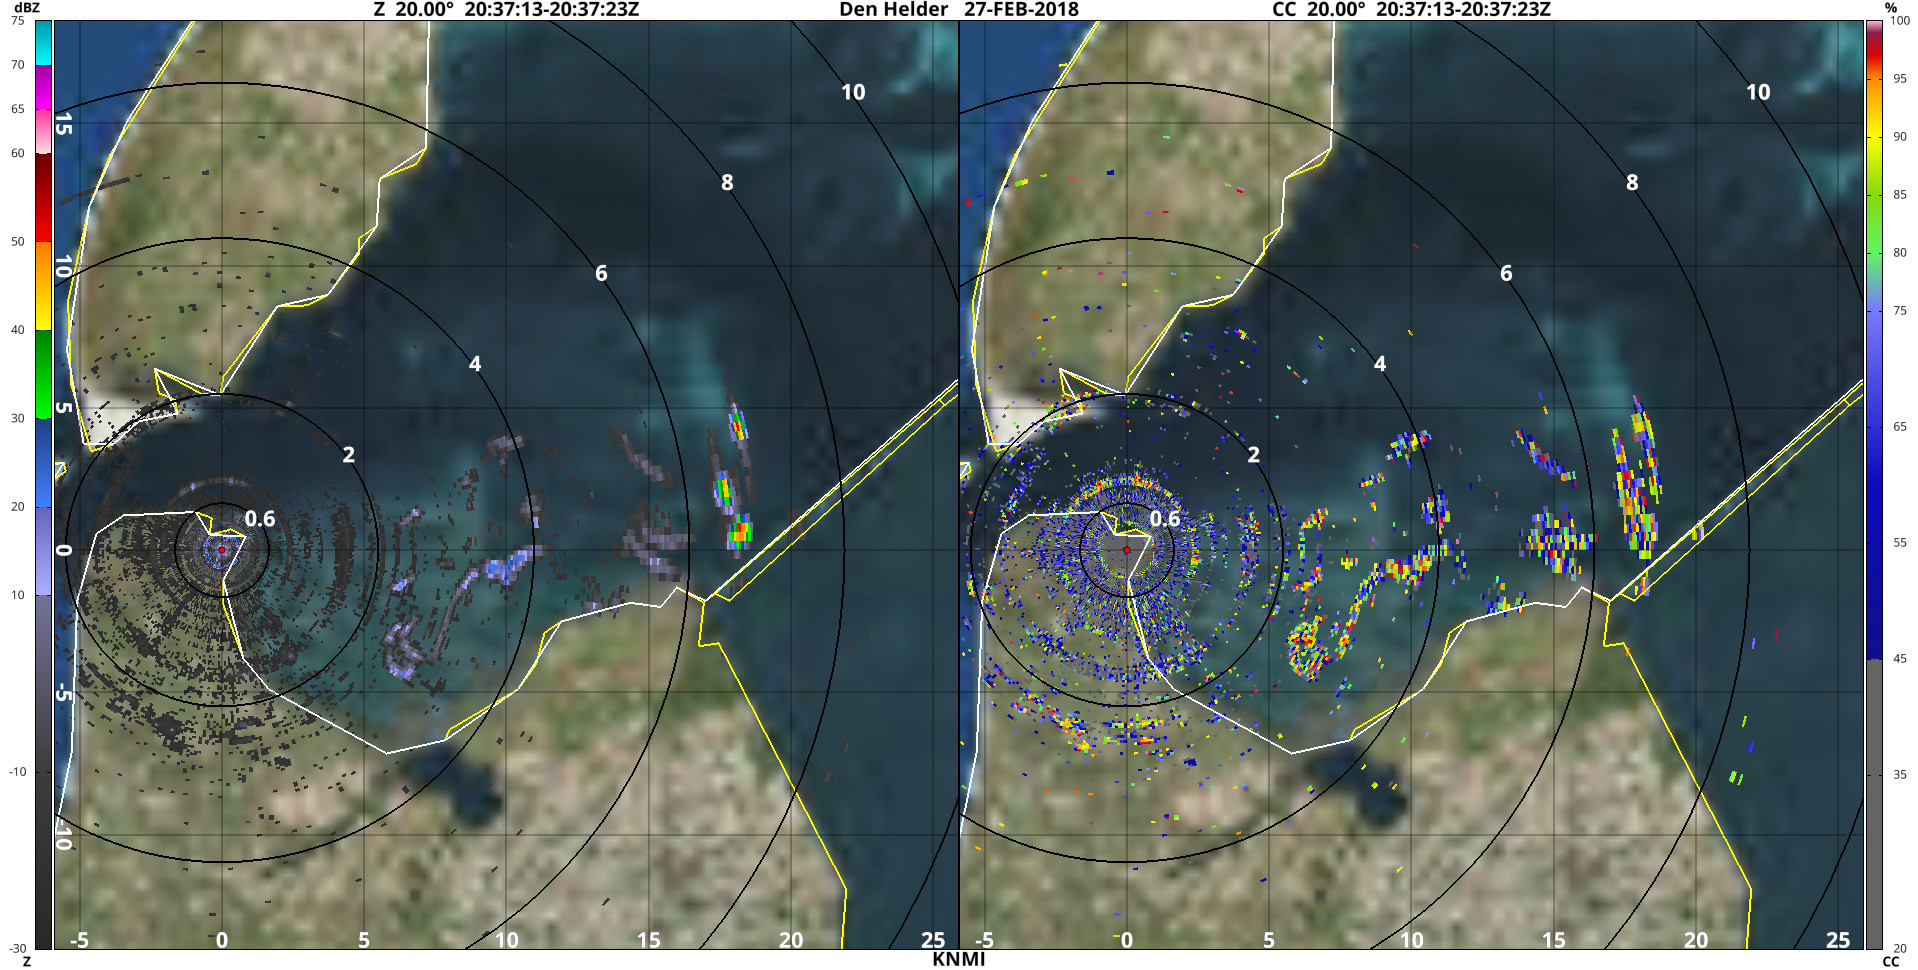The width and height of the screenshot is (1918, 970).
Task: Click rotated vertical axis label 15 in Z panel
Action: pos(63,124)
